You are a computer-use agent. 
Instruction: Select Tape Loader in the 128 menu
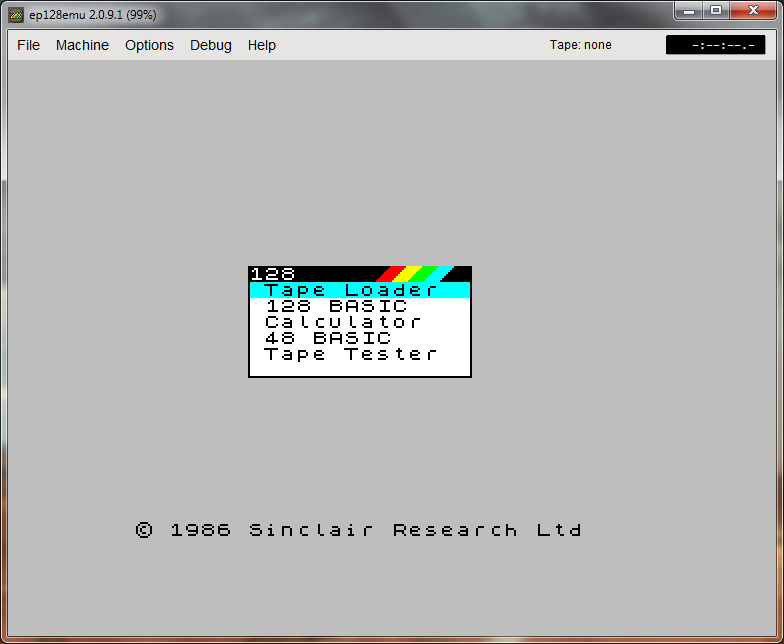pos(360,290)
